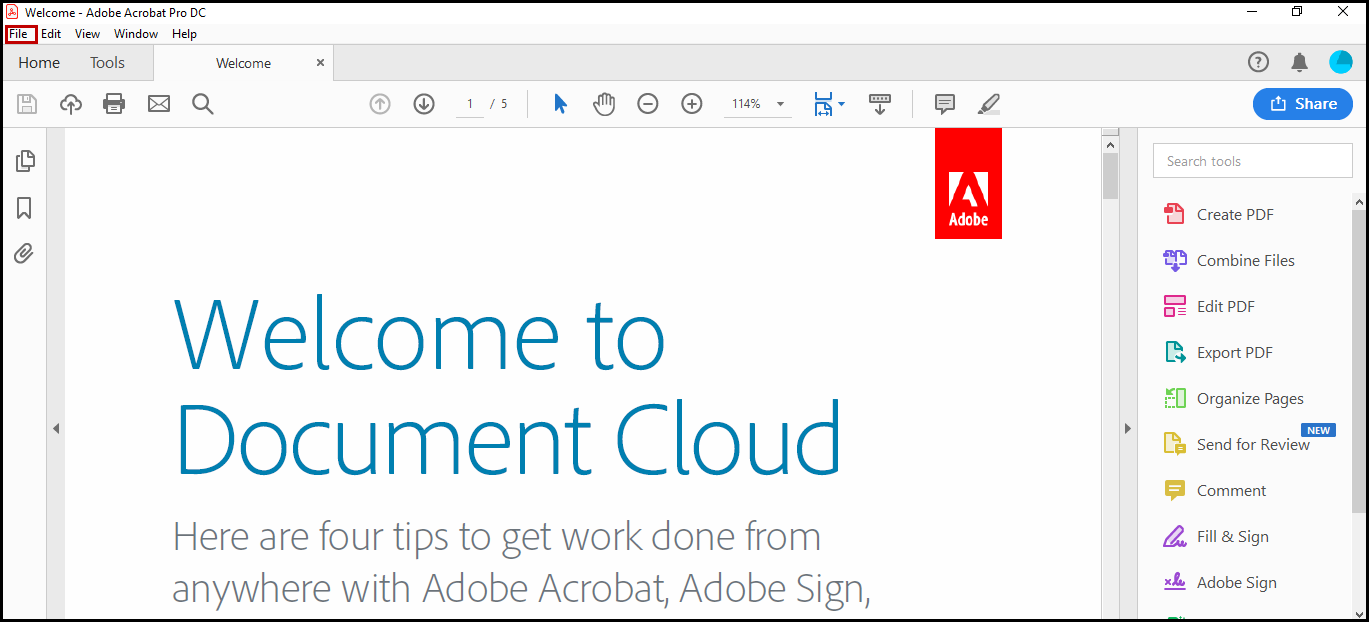The width and height of the screenshot is (1369, 622).
Task: Launch the Fill & Sign tool
Action: [1216, 536]
